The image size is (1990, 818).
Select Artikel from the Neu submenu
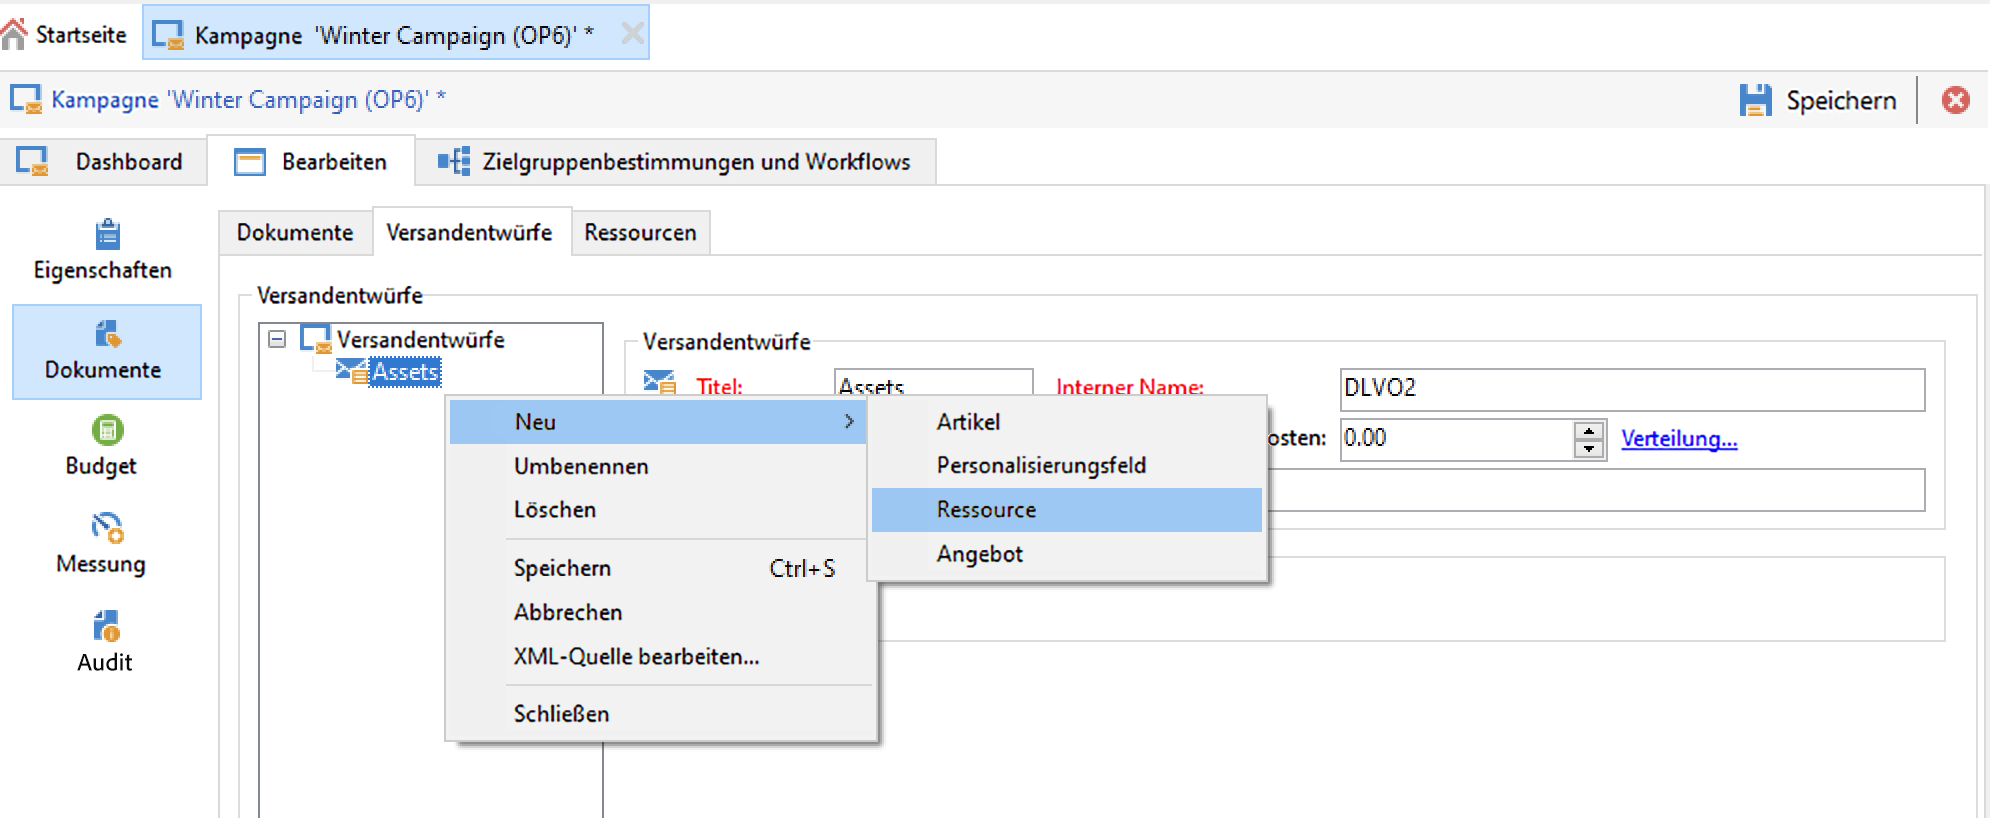(1067, 421)
